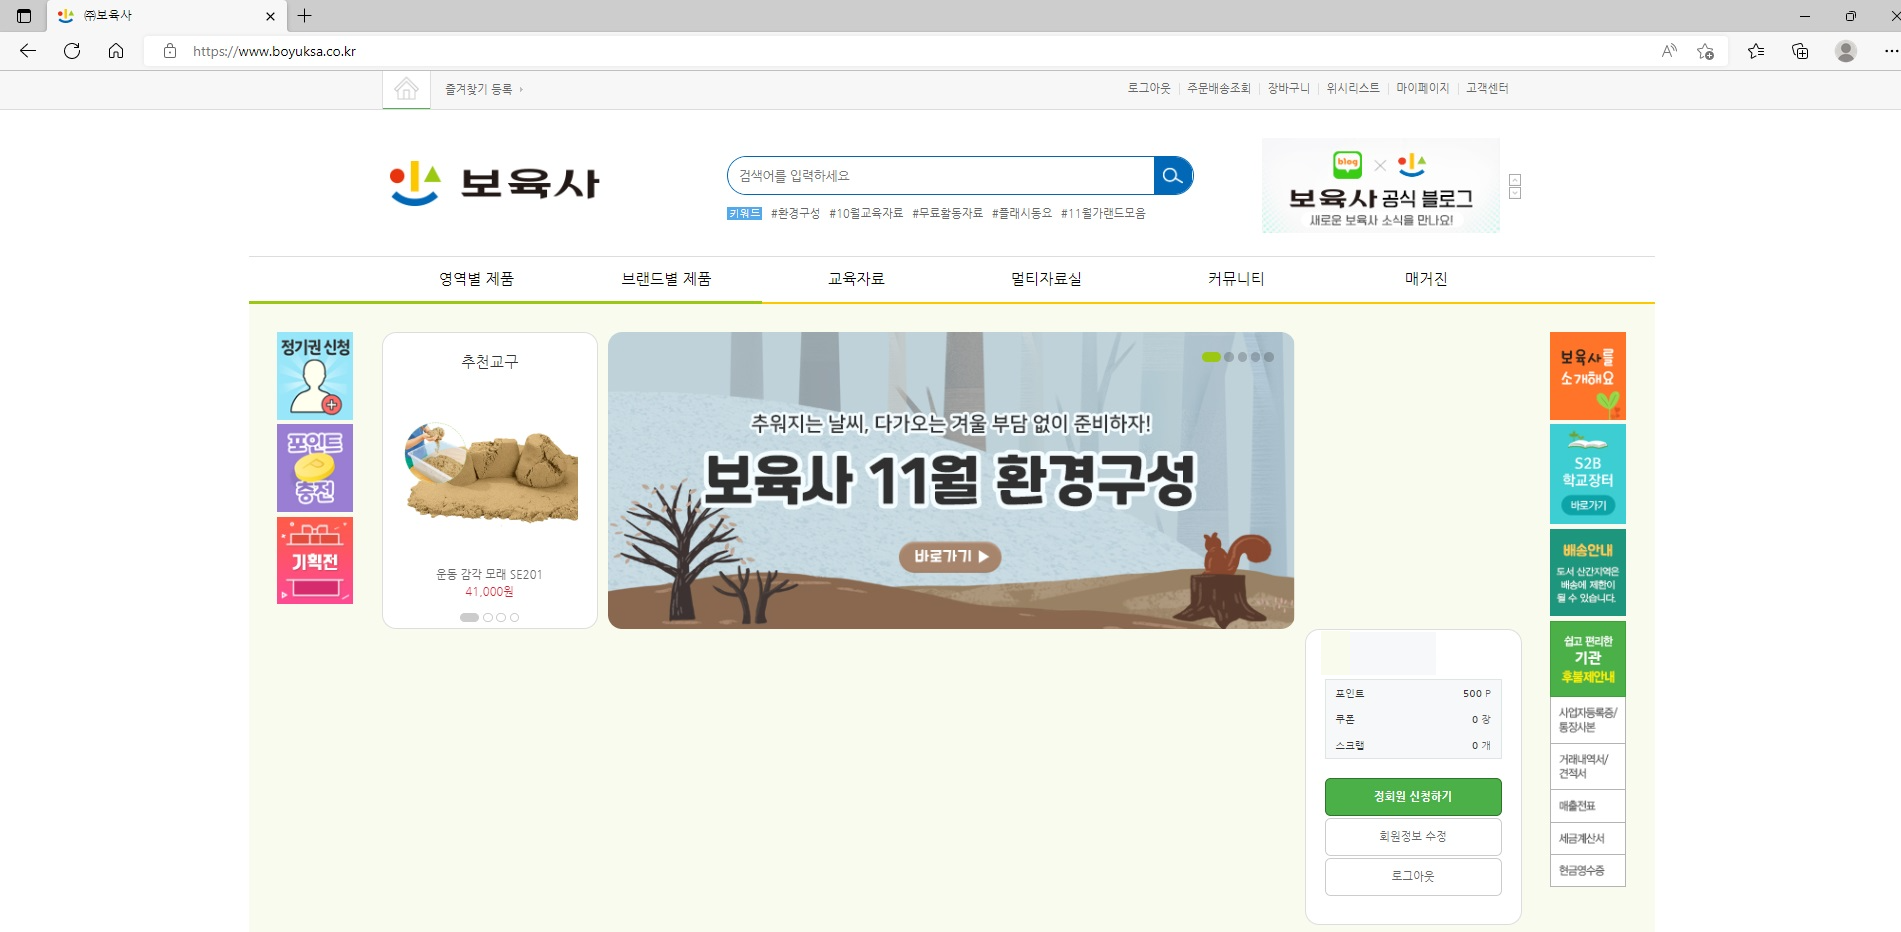Screen dimensions: 1901x932
Task: Click the green 정회원 신청하기 button
Action: coord(1413,797)
